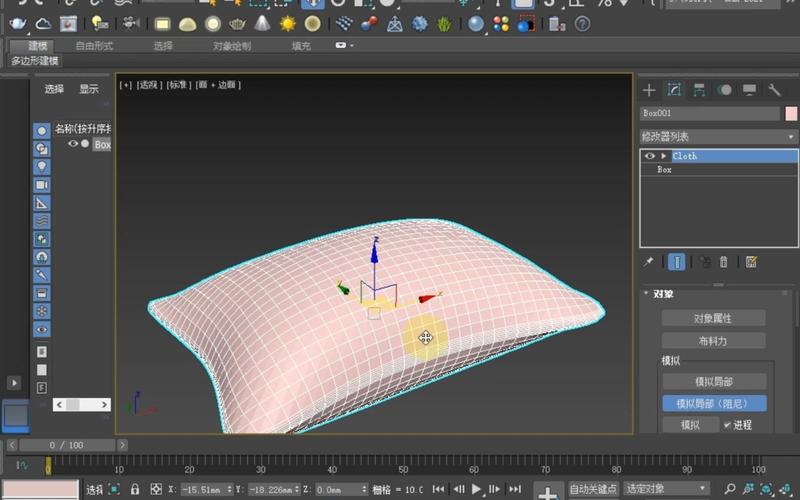
Task: Open the Hierarchy panel icon
Action: (699, 90)
